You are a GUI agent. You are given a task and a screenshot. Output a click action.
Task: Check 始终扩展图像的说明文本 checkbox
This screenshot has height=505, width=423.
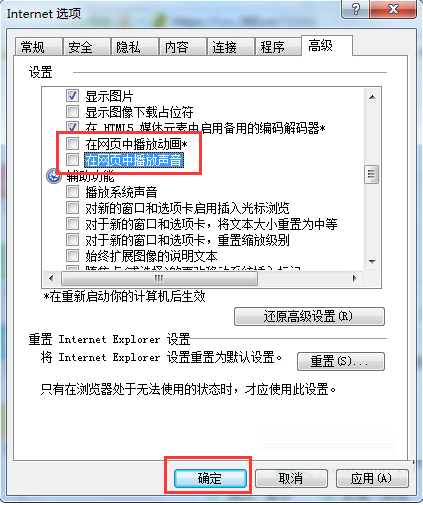coord(72,256)
